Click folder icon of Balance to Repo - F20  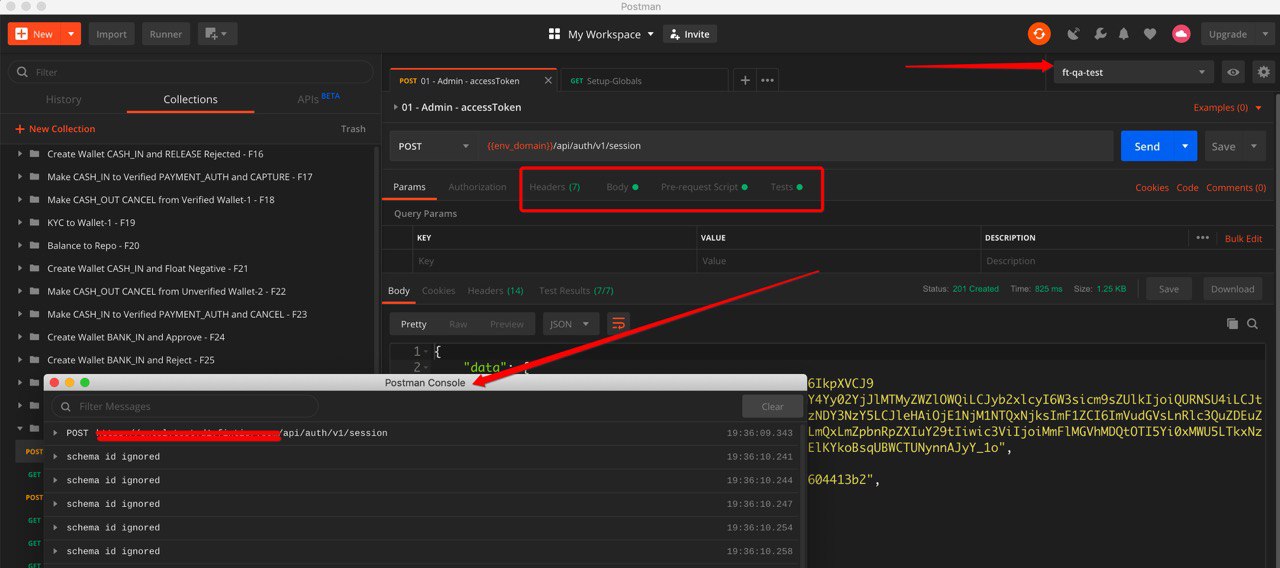pos(35,246)
